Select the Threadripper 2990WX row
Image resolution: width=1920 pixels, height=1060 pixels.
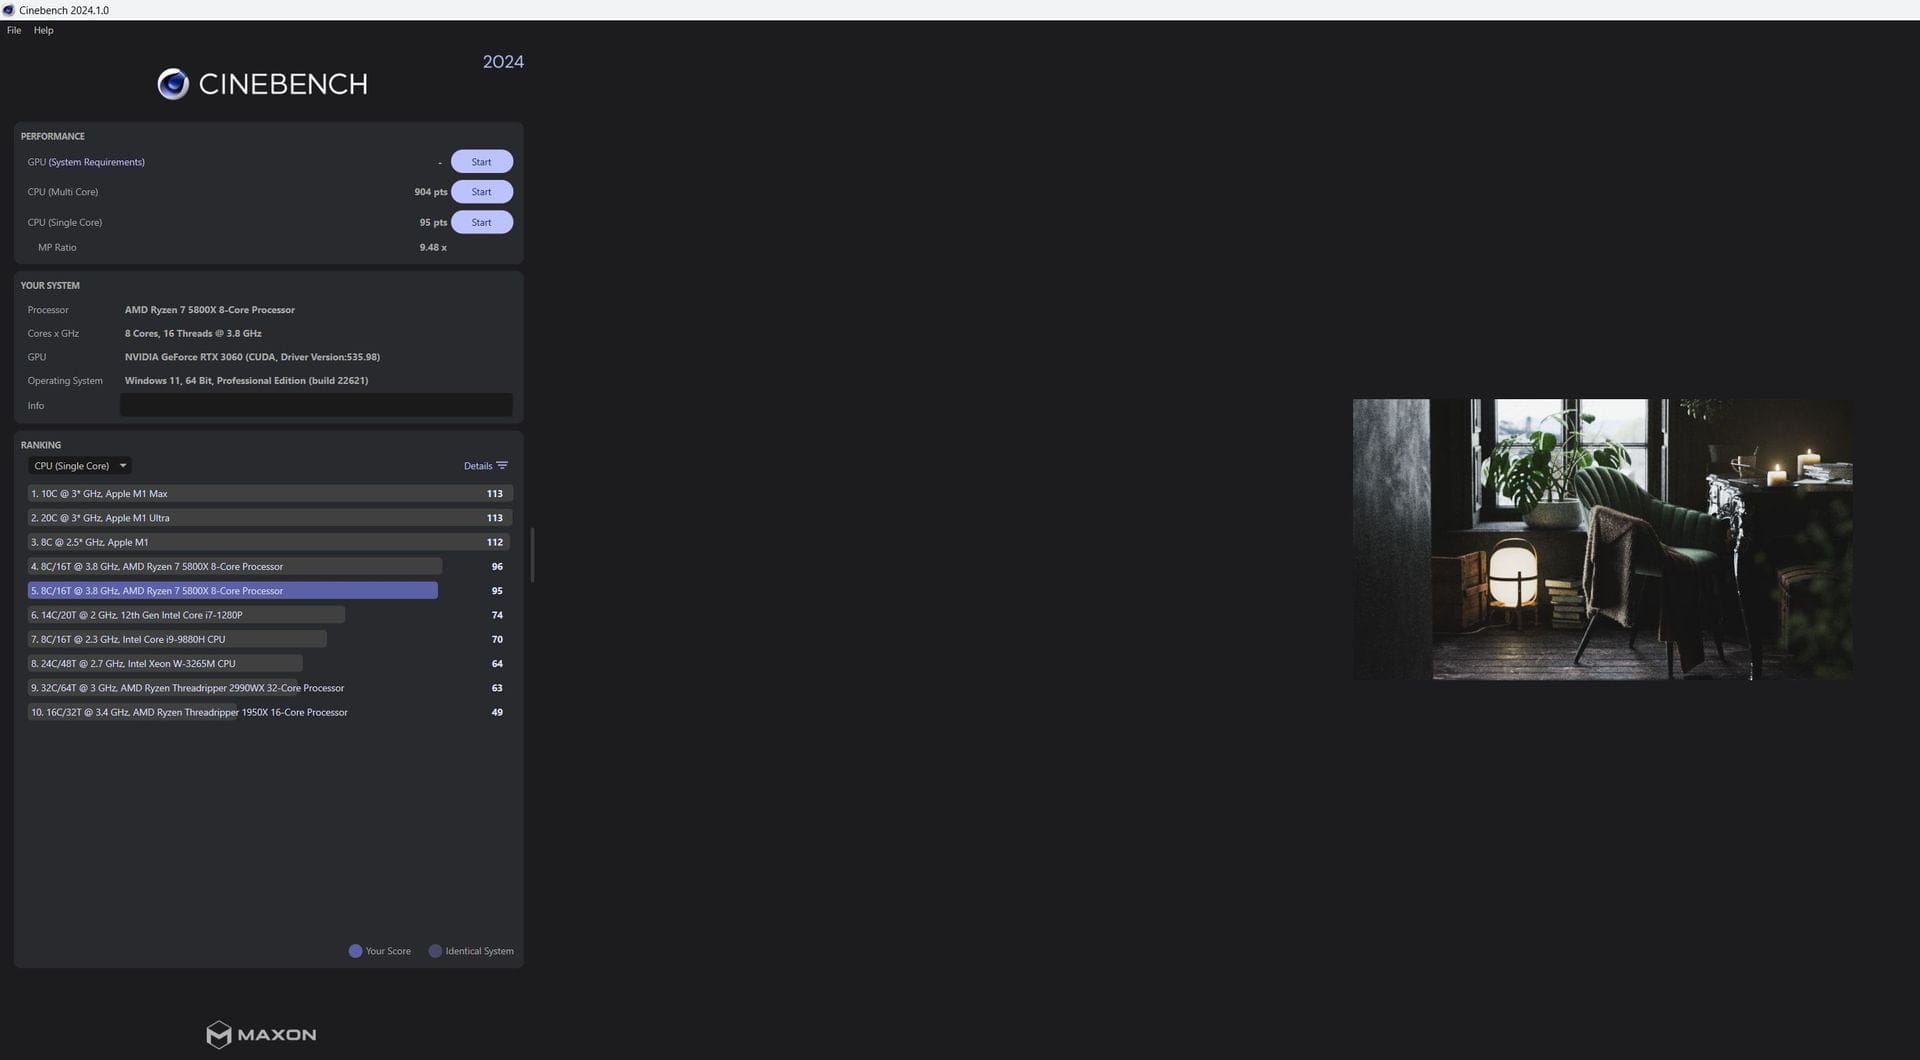tap(270, 688)
